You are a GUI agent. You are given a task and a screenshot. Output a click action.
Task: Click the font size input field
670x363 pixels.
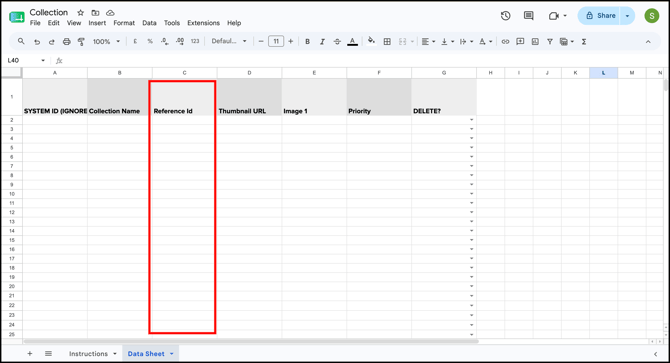[x=276, y=41]
